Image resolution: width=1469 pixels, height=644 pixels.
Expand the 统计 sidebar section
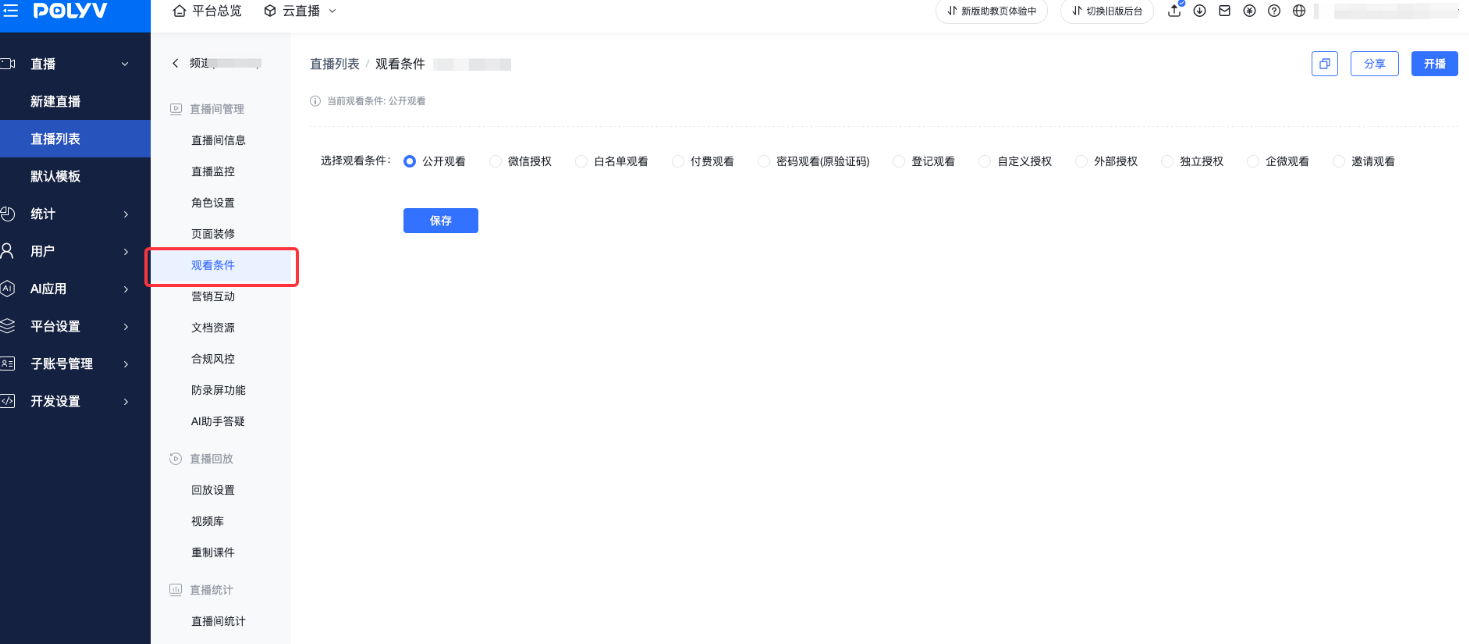point(126,214)
